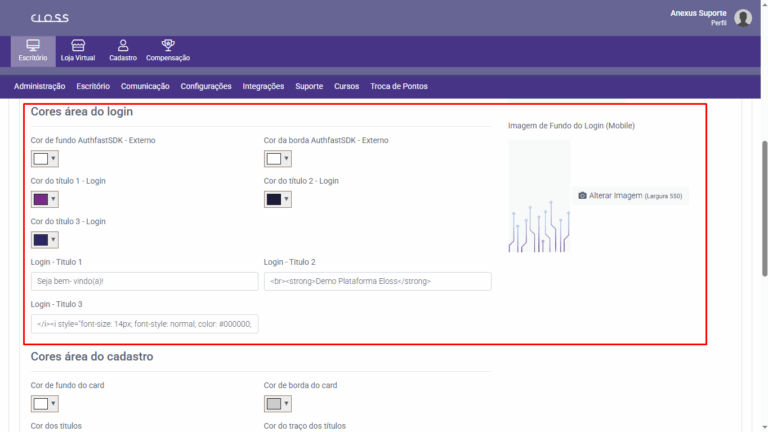Pick the purple Cor do título 1 swatch
The width and height of the screenshot is (768, 432).
(x=40, y=199)
